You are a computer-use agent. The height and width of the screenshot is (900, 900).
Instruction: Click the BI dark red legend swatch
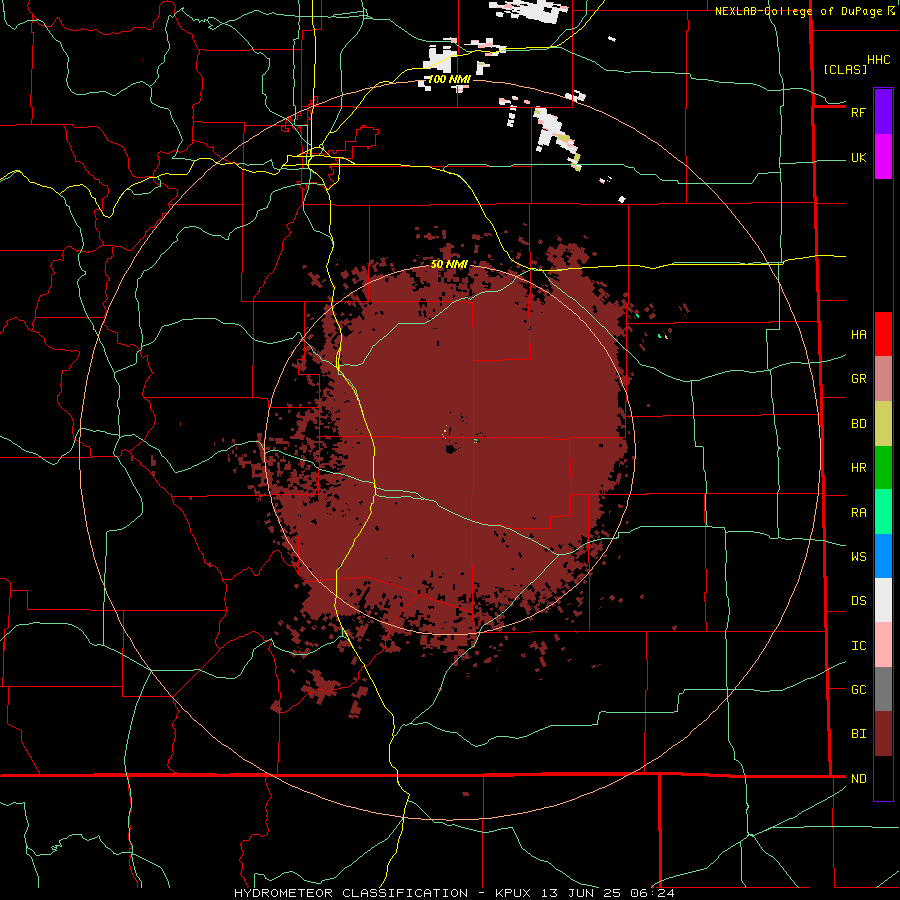pyautogui.click(x=883, y=734)
